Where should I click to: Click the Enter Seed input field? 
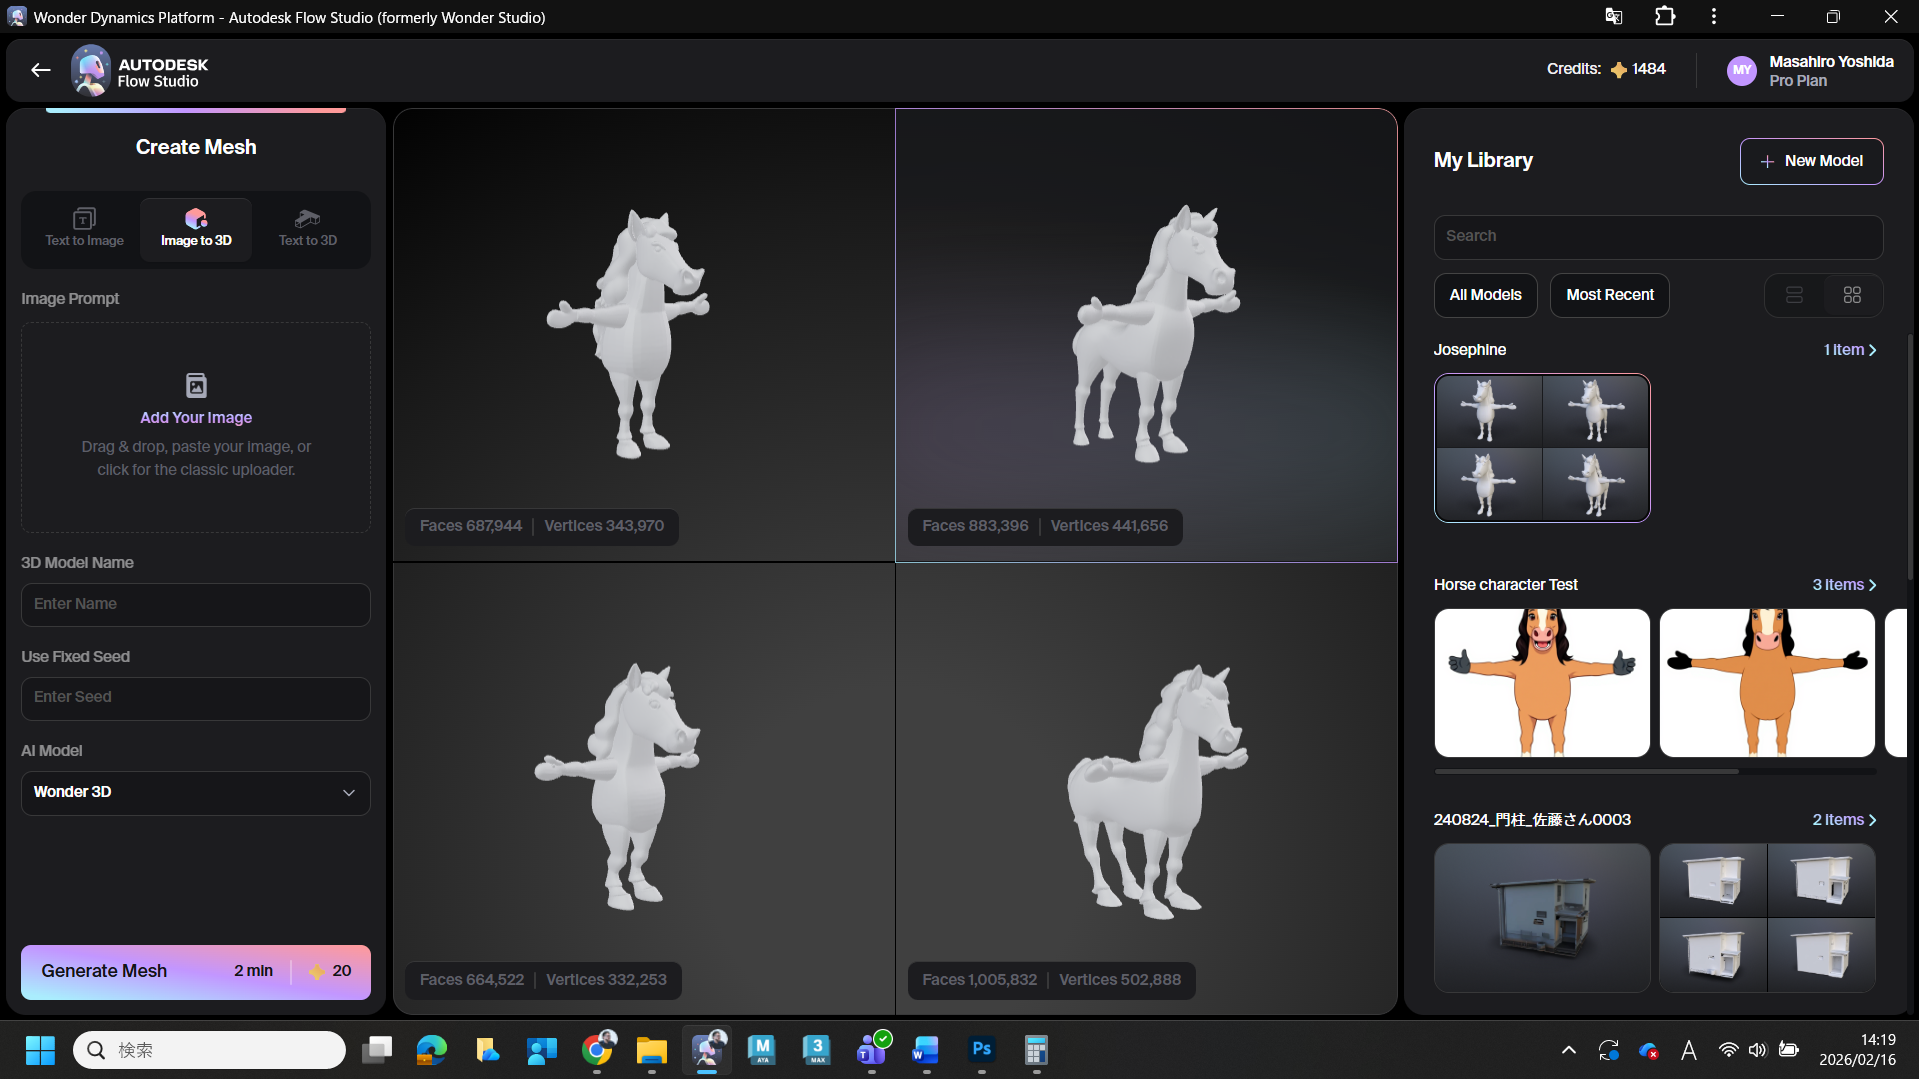[x=196, y=698]
